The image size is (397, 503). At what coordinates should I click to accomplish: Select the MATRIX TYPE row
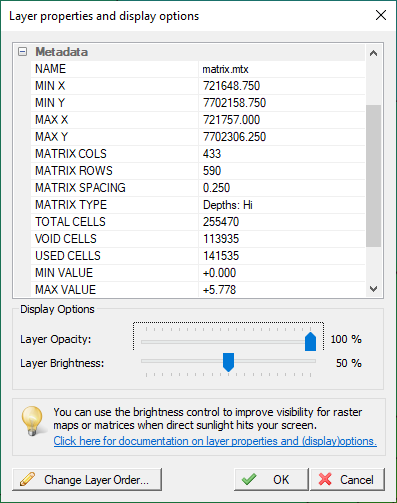tap(198, 205)
